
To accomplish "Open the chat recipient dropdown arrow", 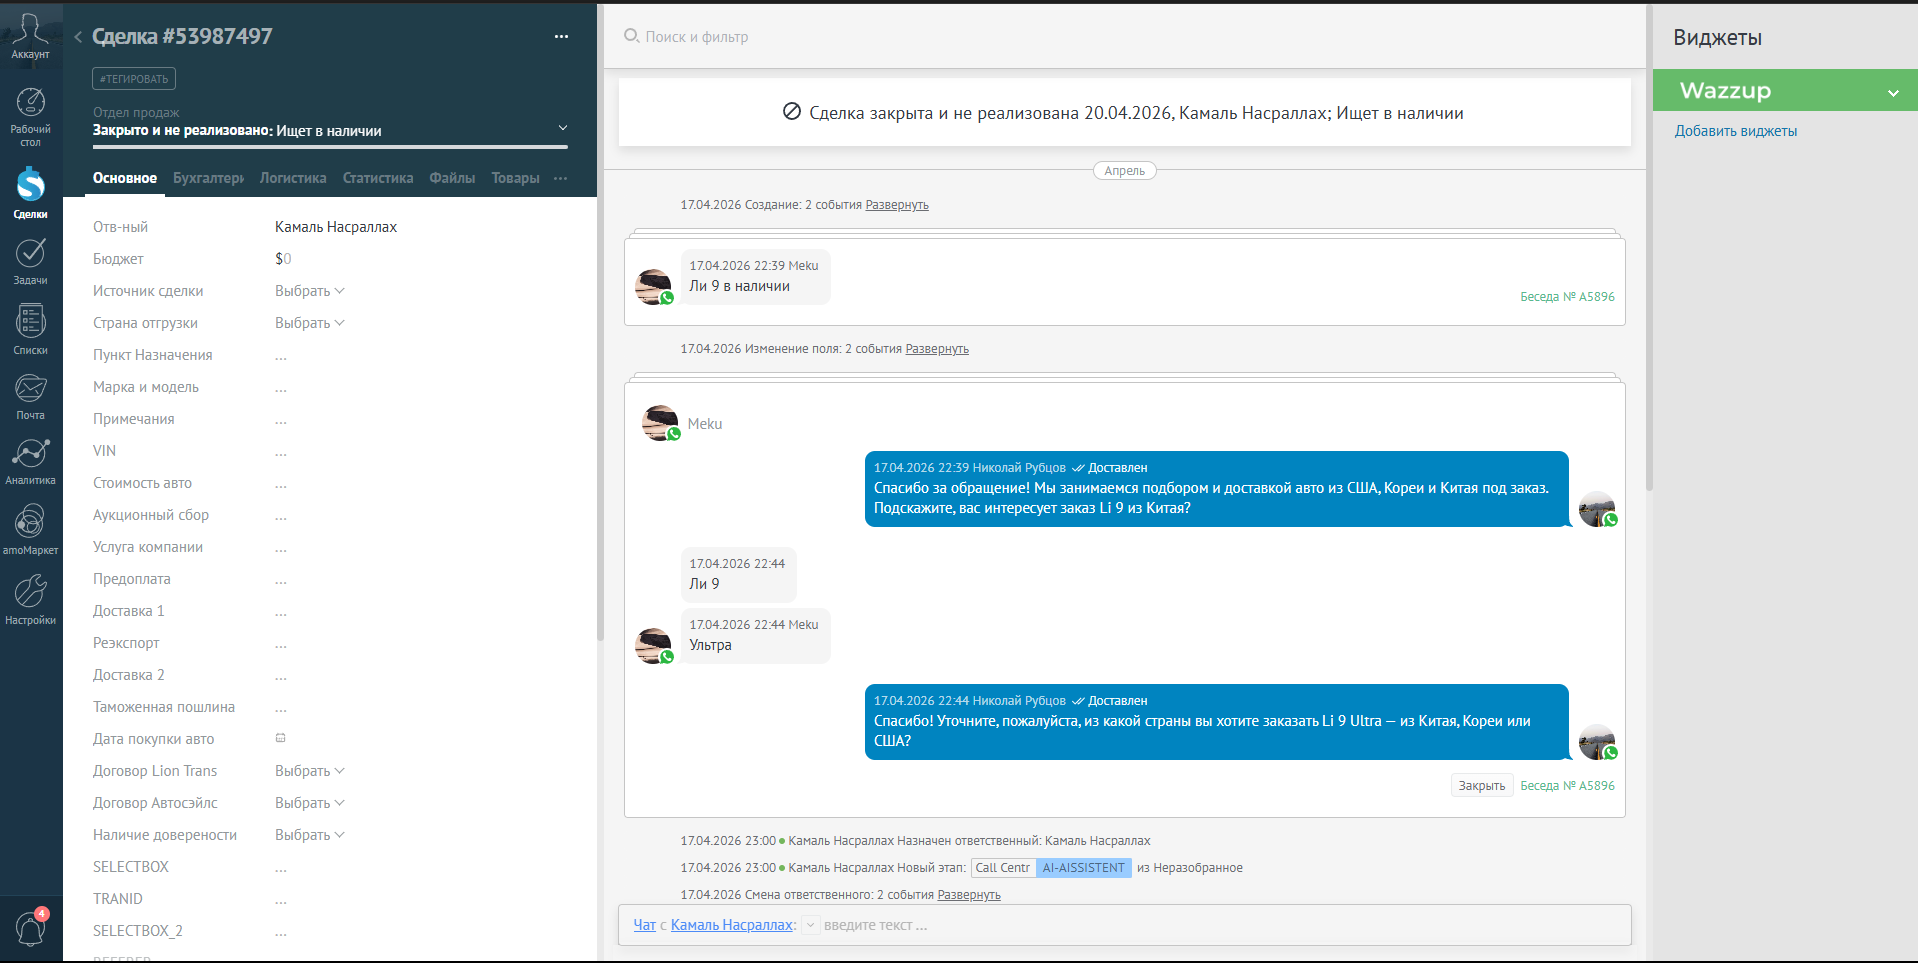I will (811, 925).
